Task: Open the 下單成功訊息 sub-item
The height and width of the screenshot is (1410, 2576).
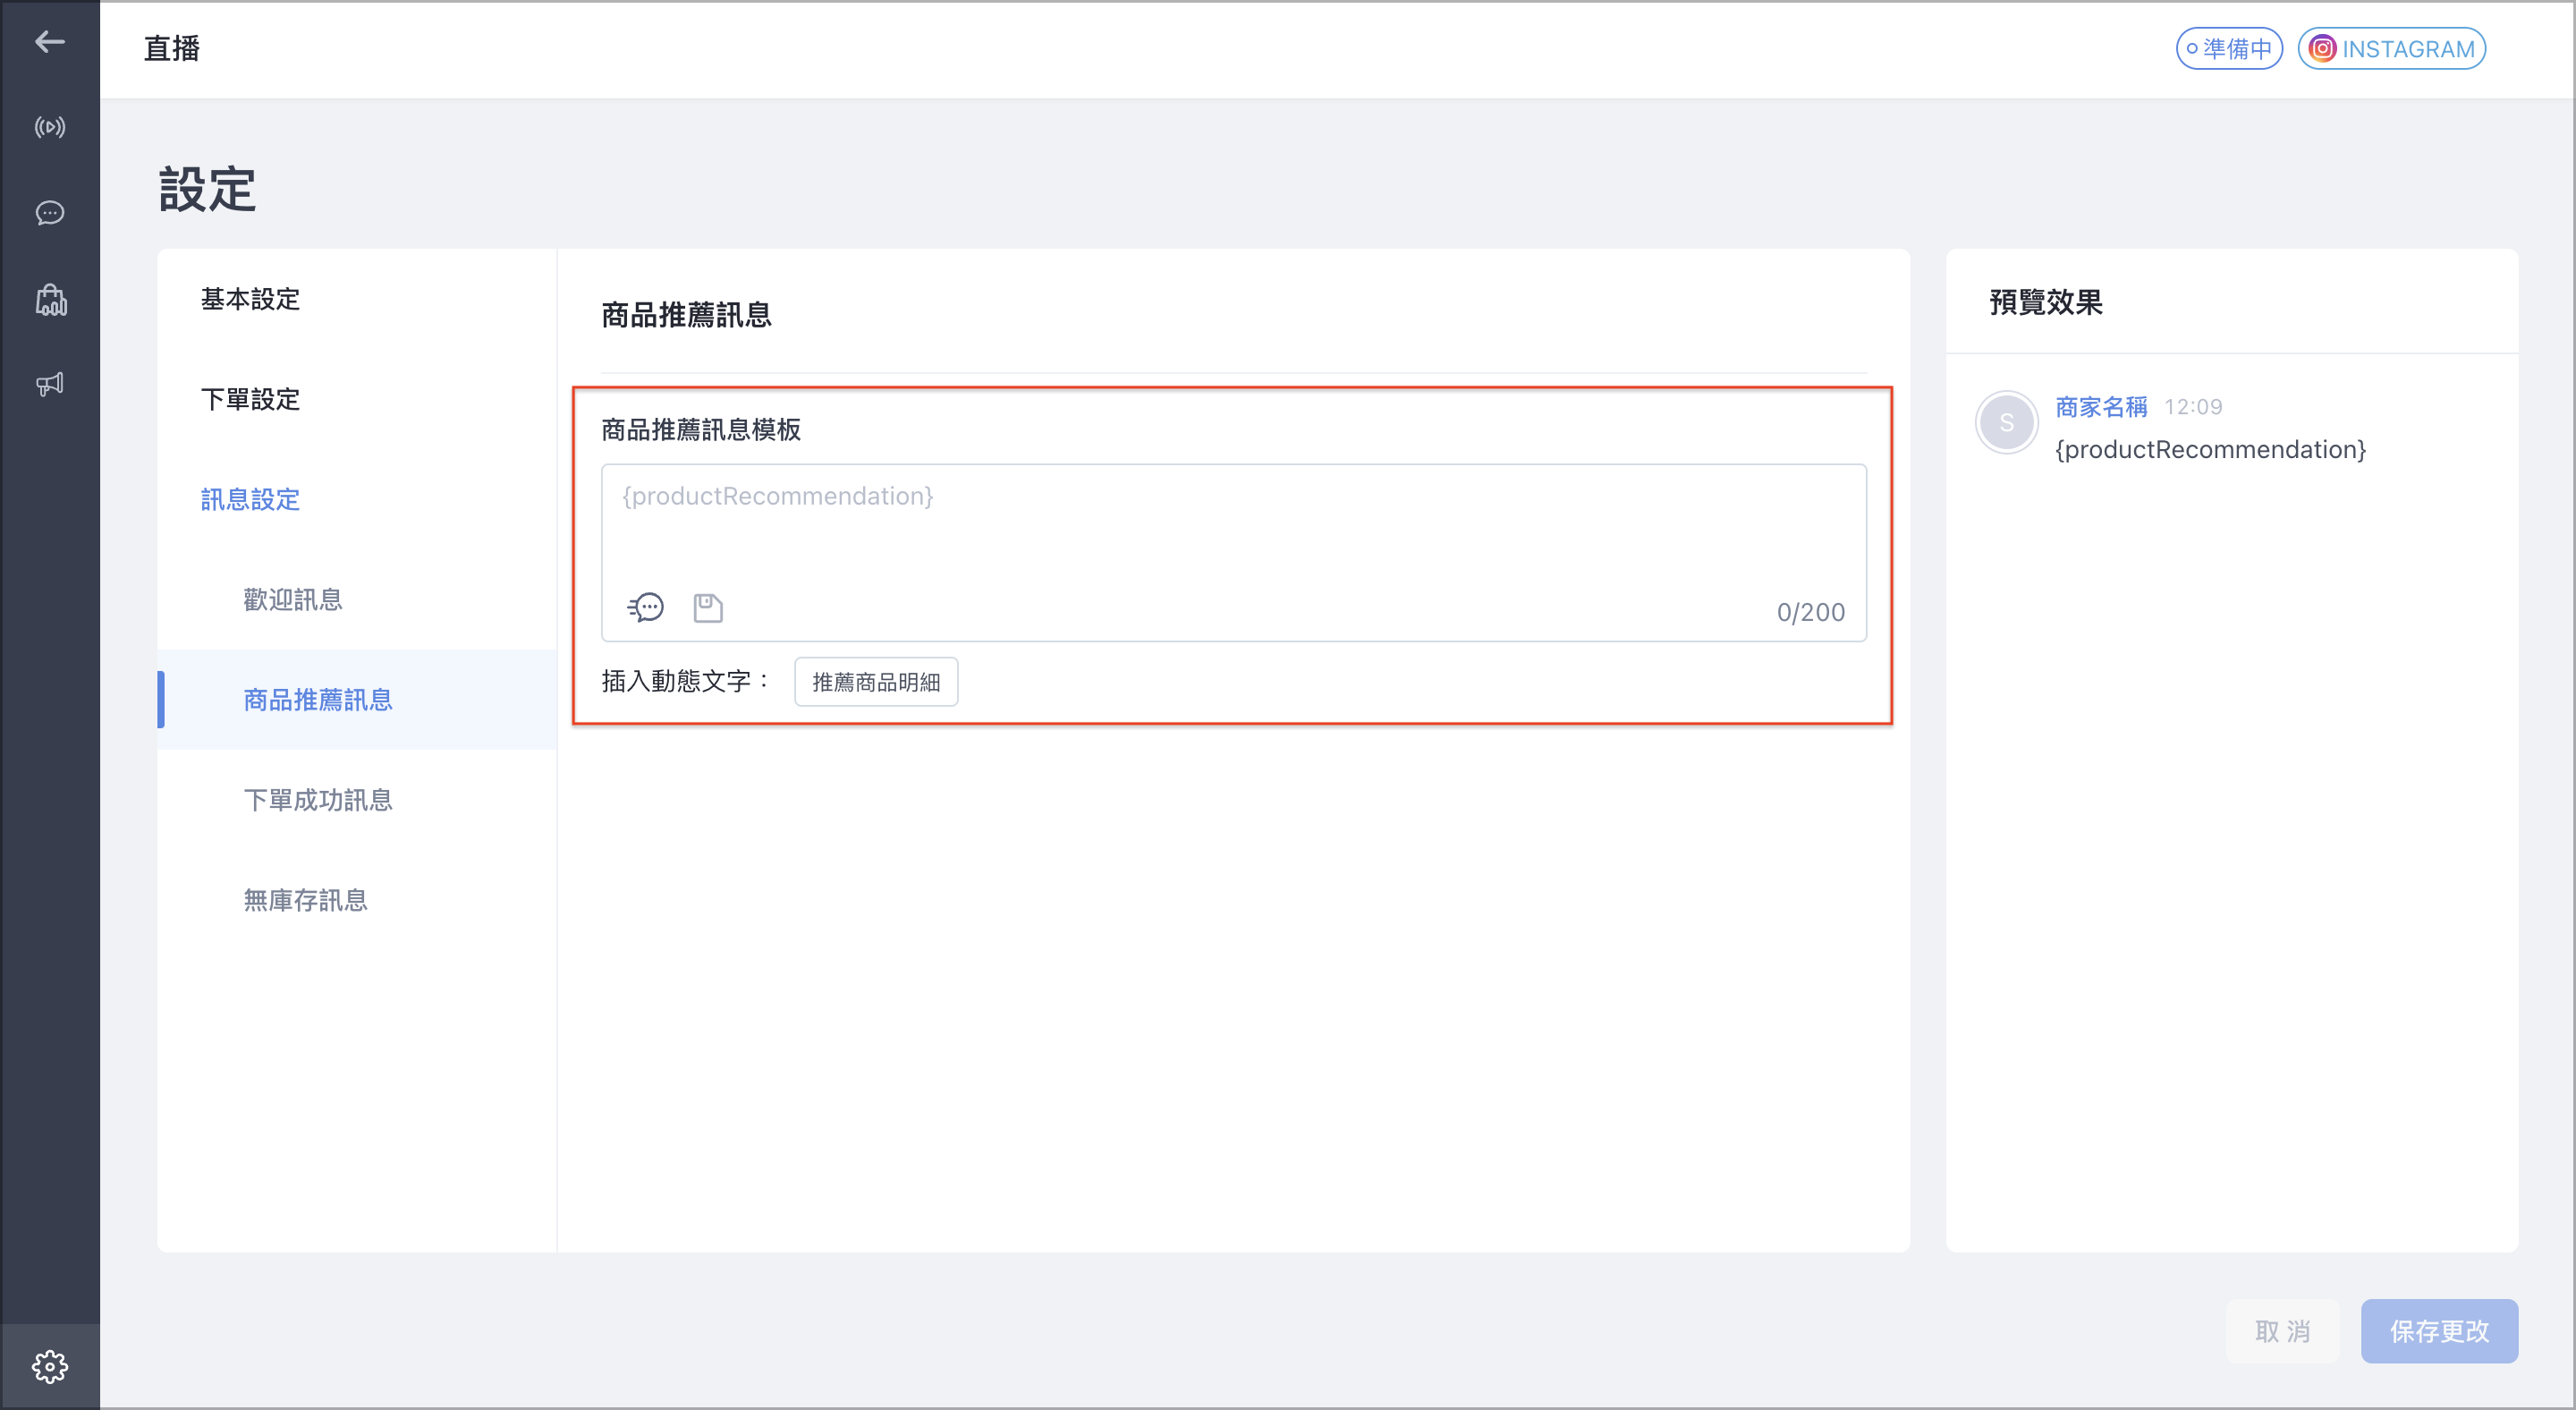Action: 318,799
